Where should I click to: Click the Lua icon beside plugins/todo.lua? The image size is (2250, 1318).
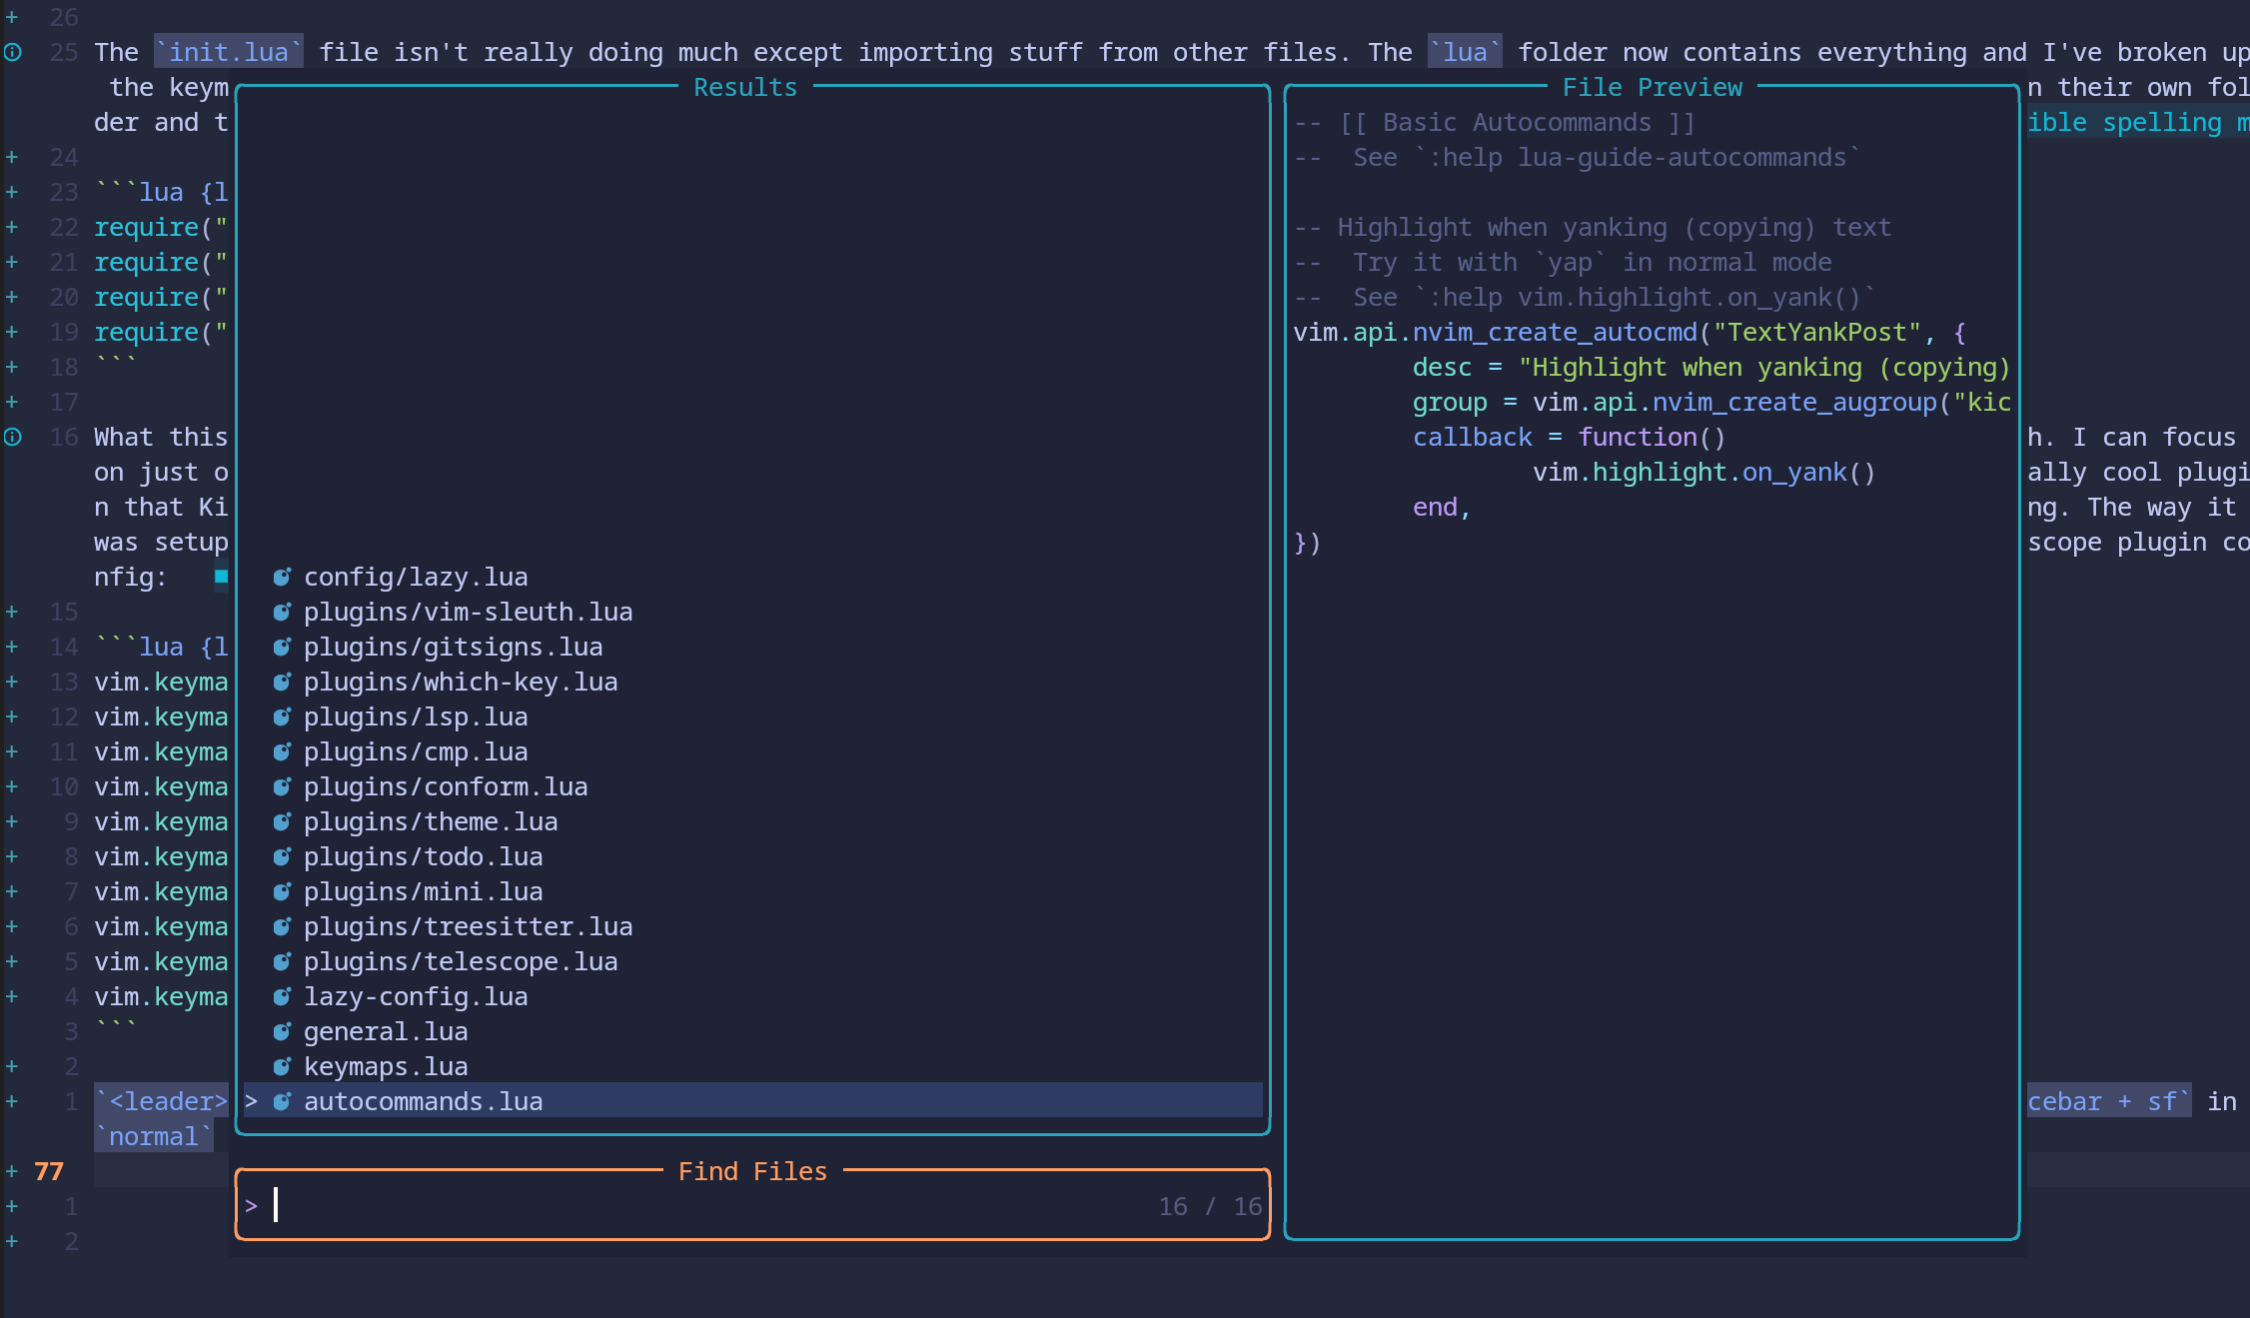pos(282,857)
